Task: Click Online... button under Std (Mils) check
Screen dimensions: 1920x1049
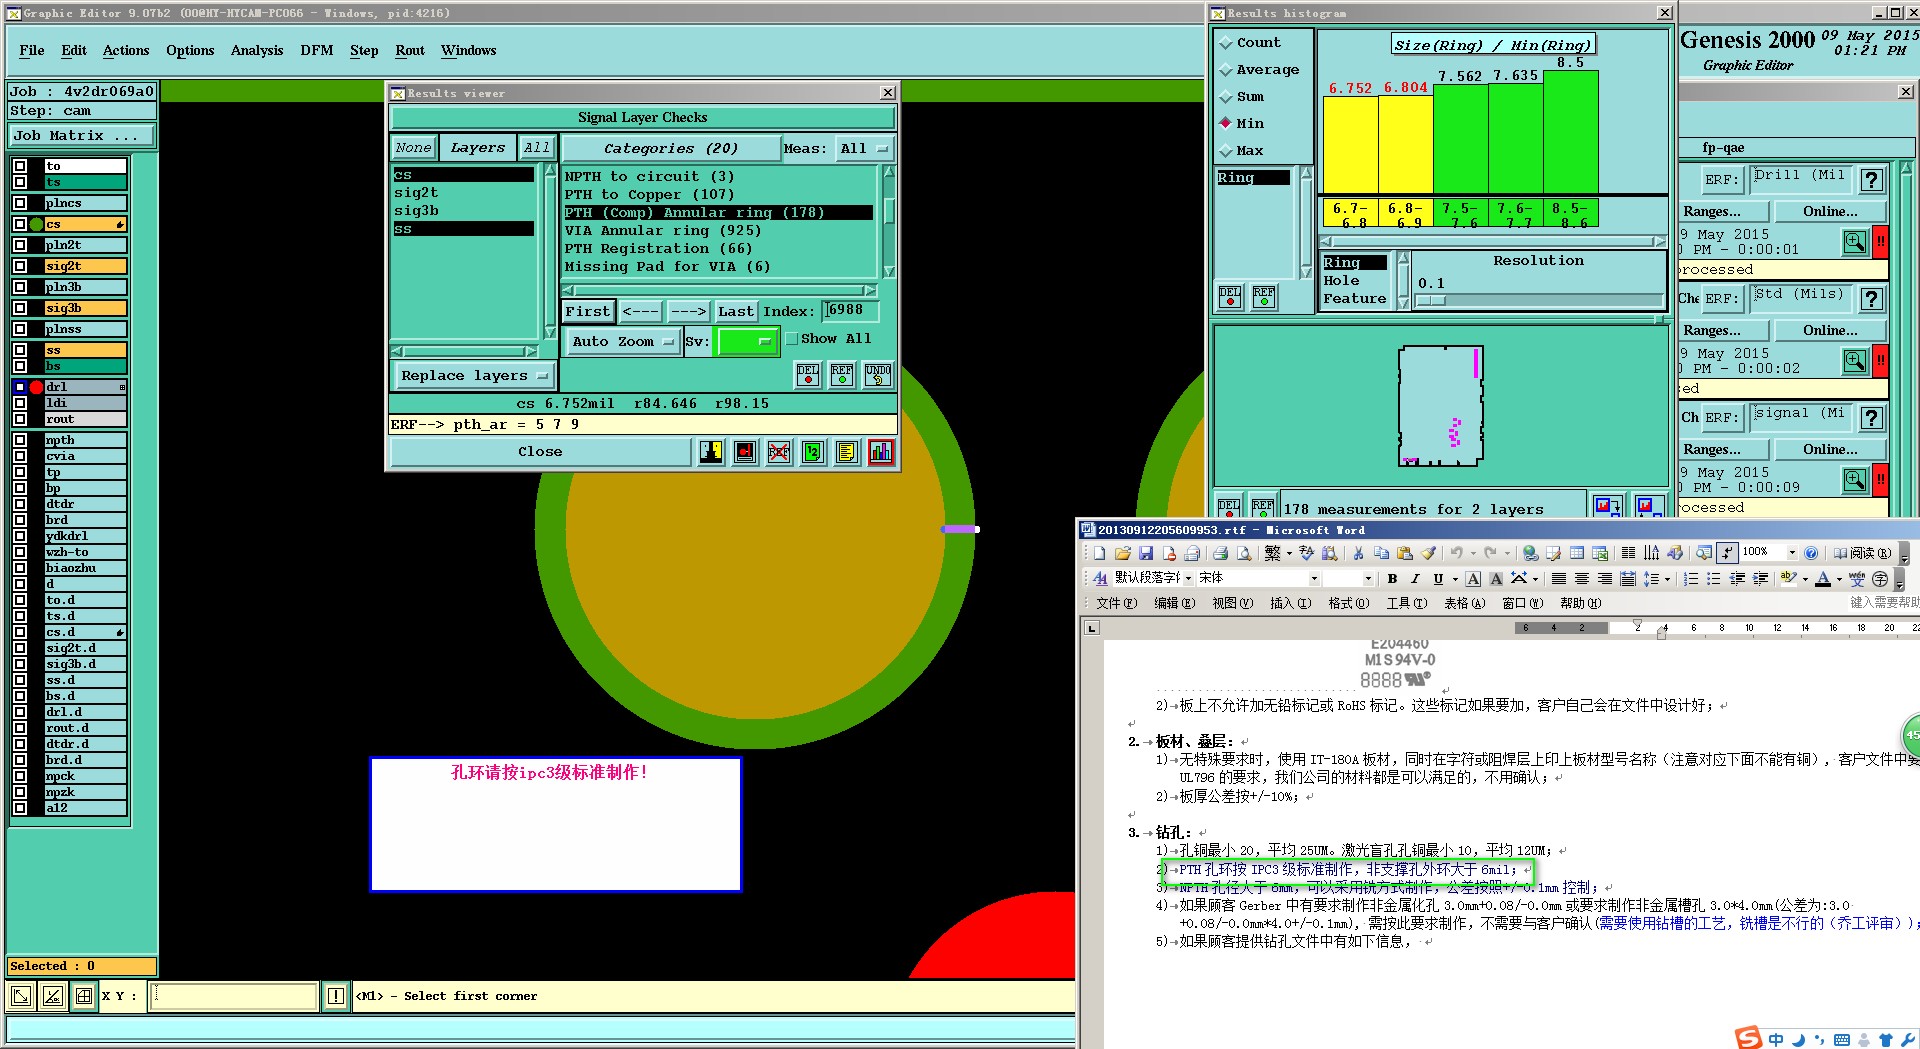Action: tap(1830, 331)
